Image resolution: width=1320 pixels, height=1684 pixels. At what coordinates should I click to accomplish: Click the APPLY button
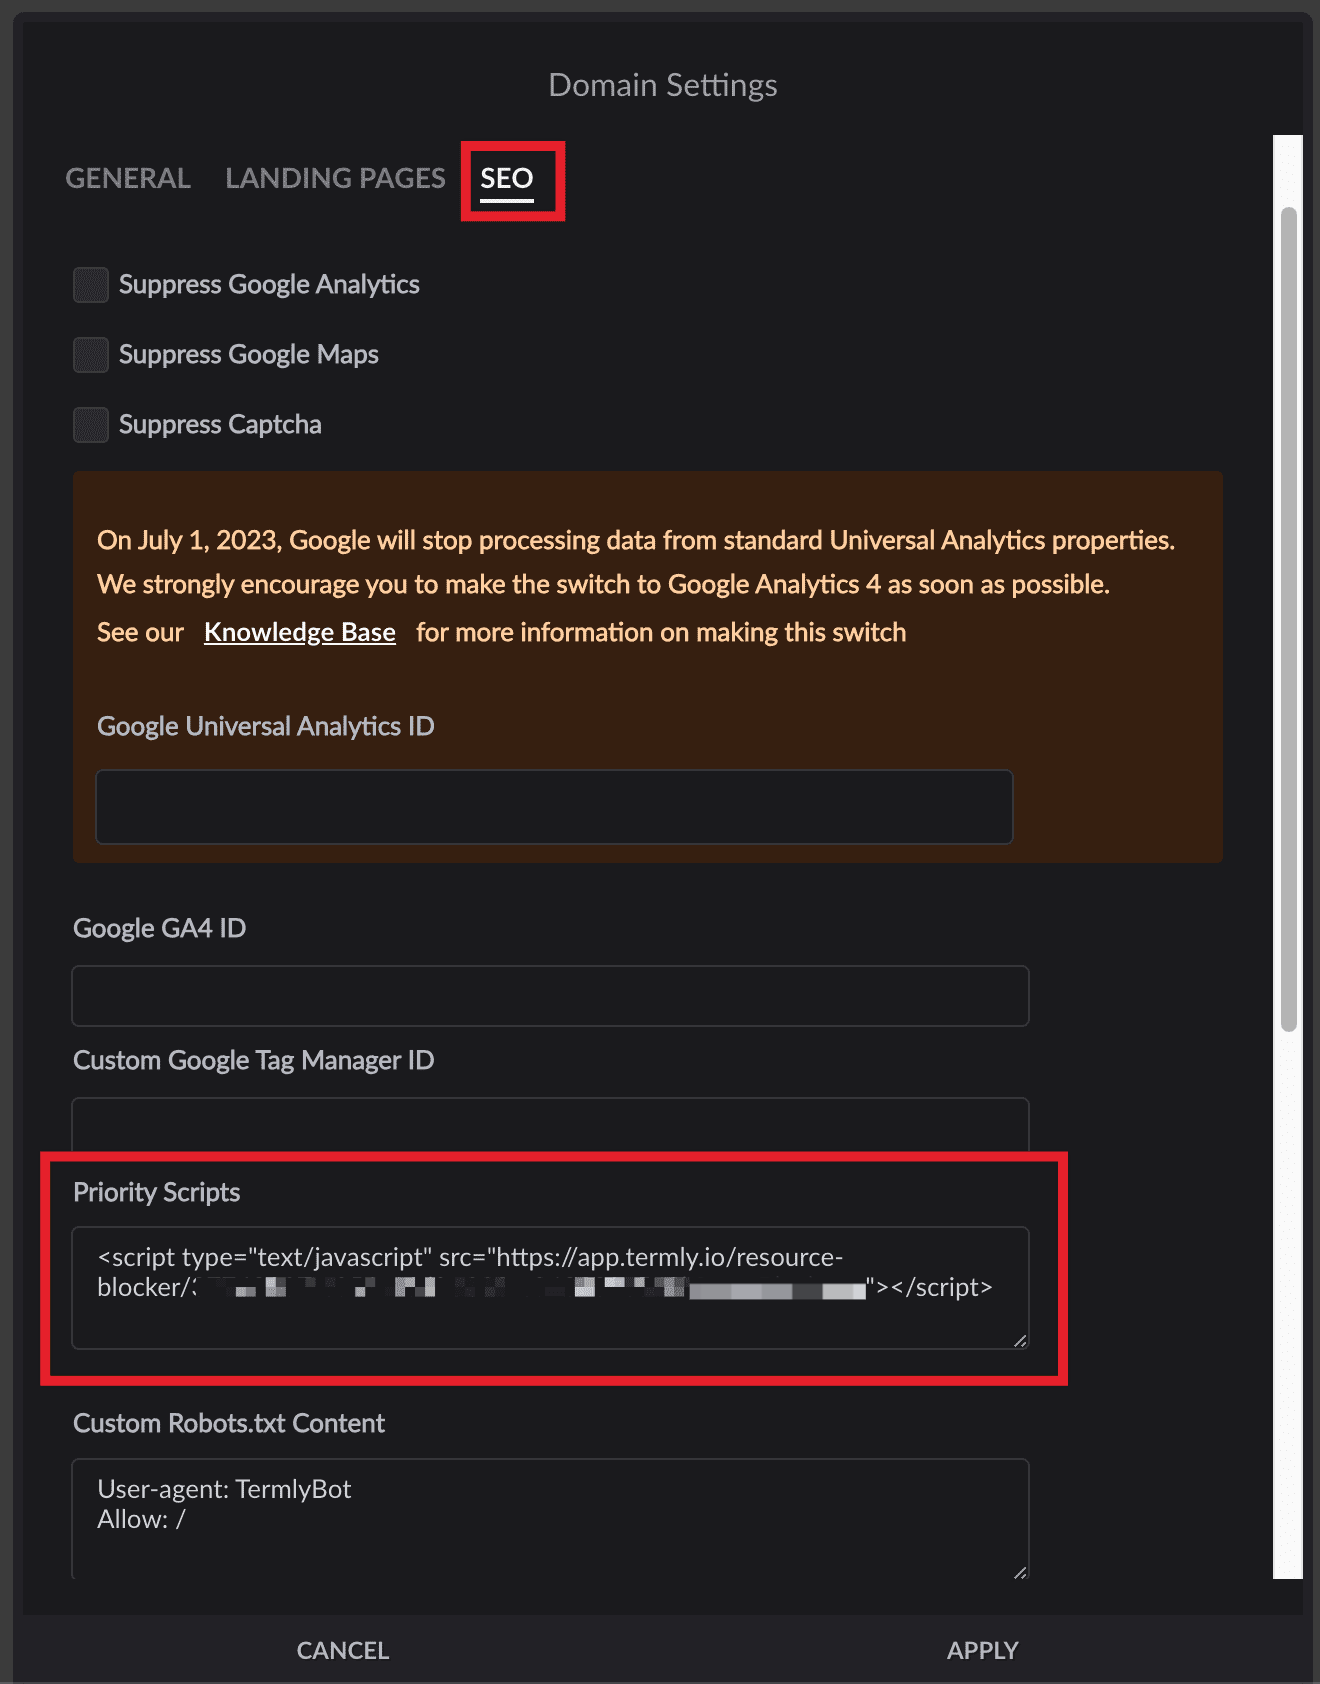983,1650
